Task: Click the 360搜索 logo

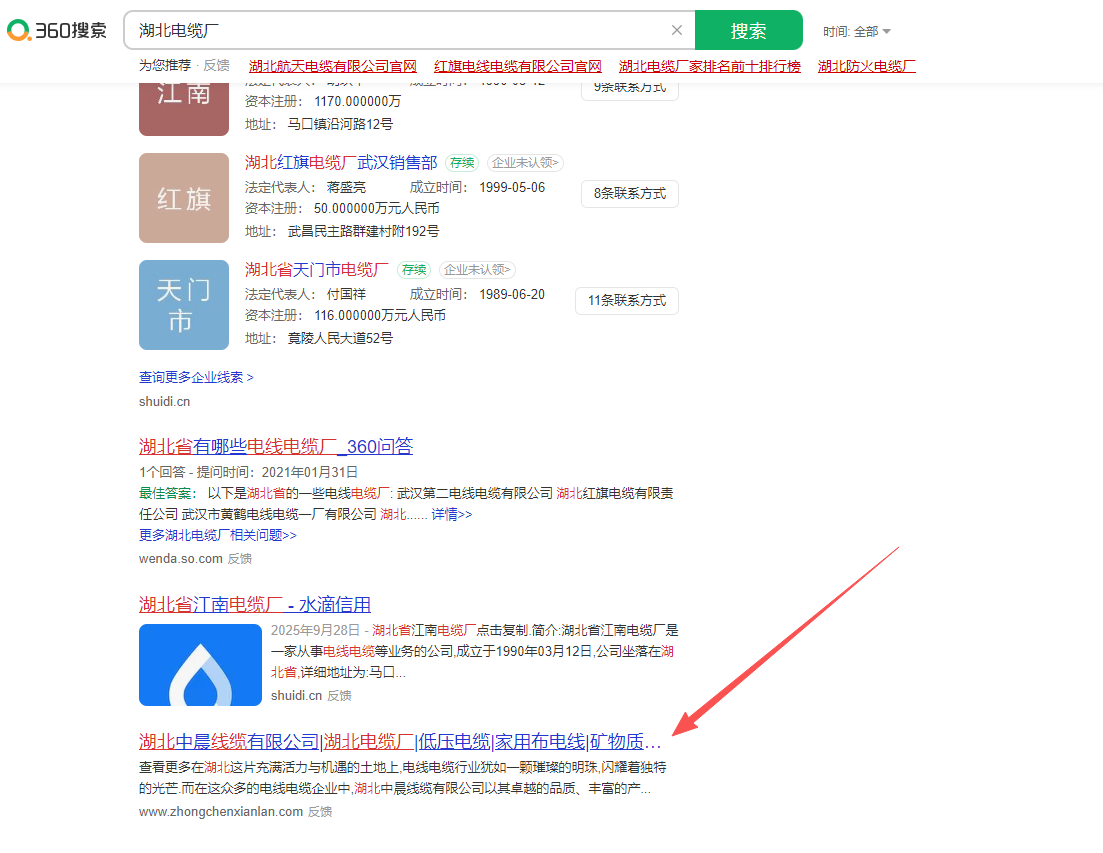Action: click(57, 31)
